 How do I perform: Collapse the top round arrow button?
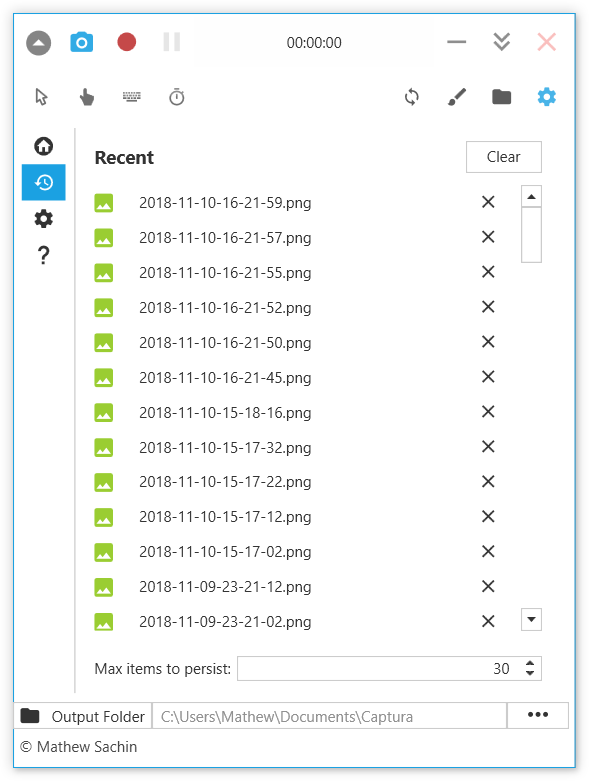(38, 43)
